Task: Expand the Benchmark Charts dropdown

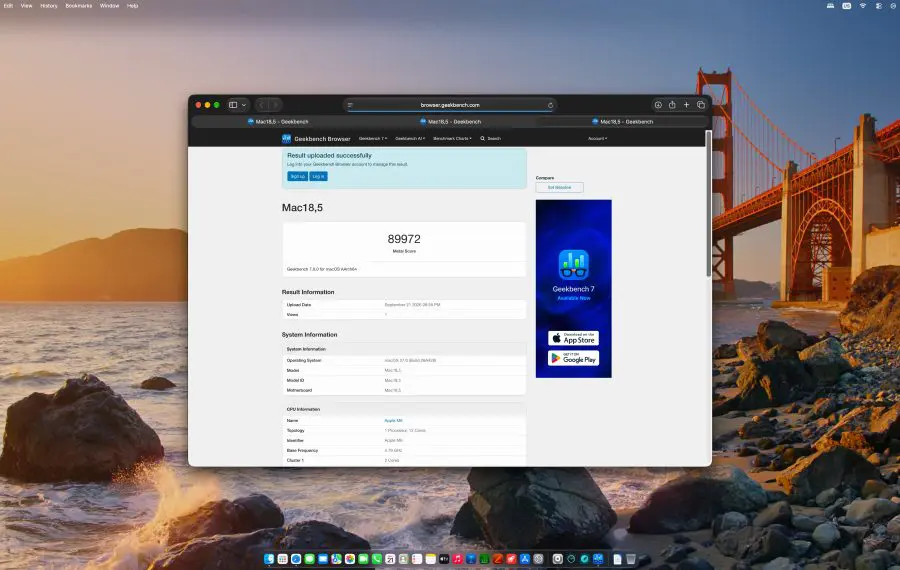Action: point(452,138)
